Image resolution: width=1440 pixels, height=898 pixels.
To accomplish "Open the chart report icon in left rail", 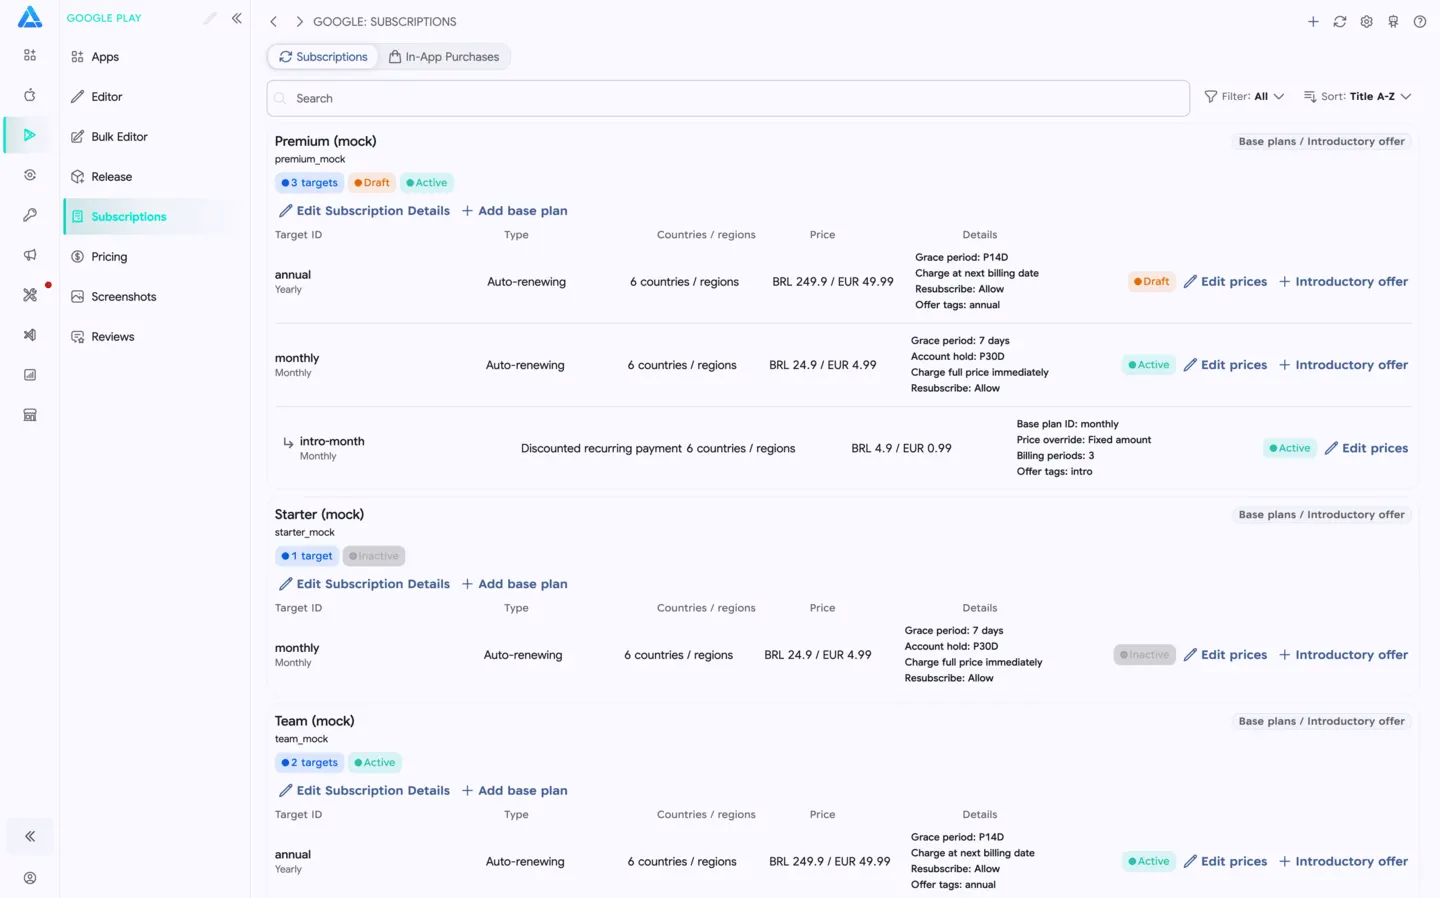I will tap(30, 375).
